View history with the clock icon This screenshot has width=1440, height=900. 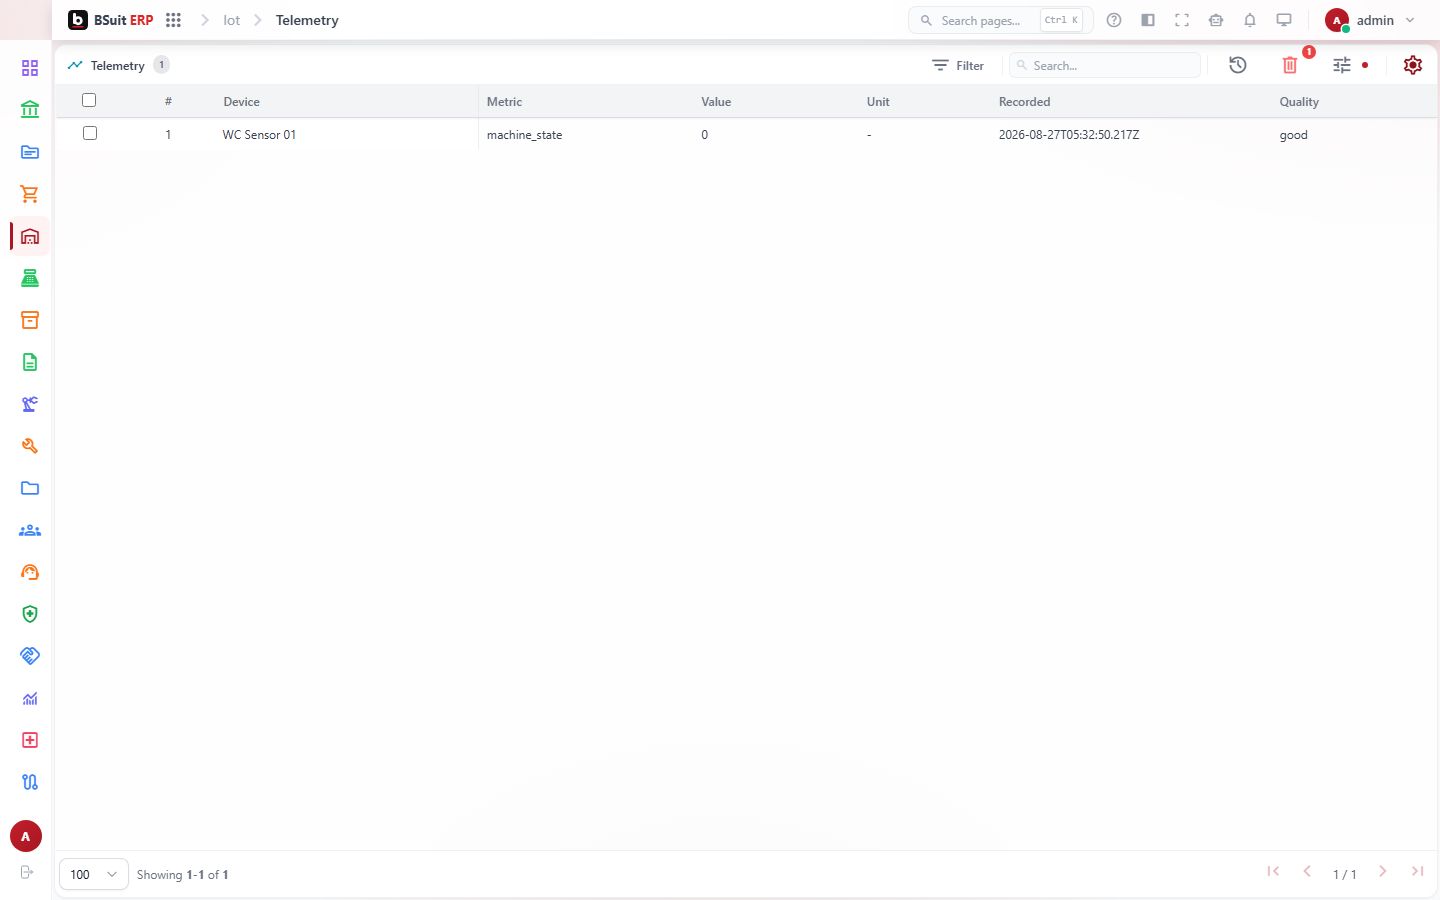(x=1238, y=65)
